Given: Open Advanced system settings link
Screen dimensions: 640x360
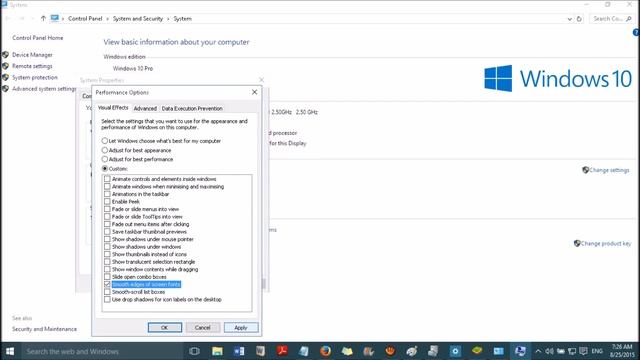Looking at the screenshot, I should point(44,89).
